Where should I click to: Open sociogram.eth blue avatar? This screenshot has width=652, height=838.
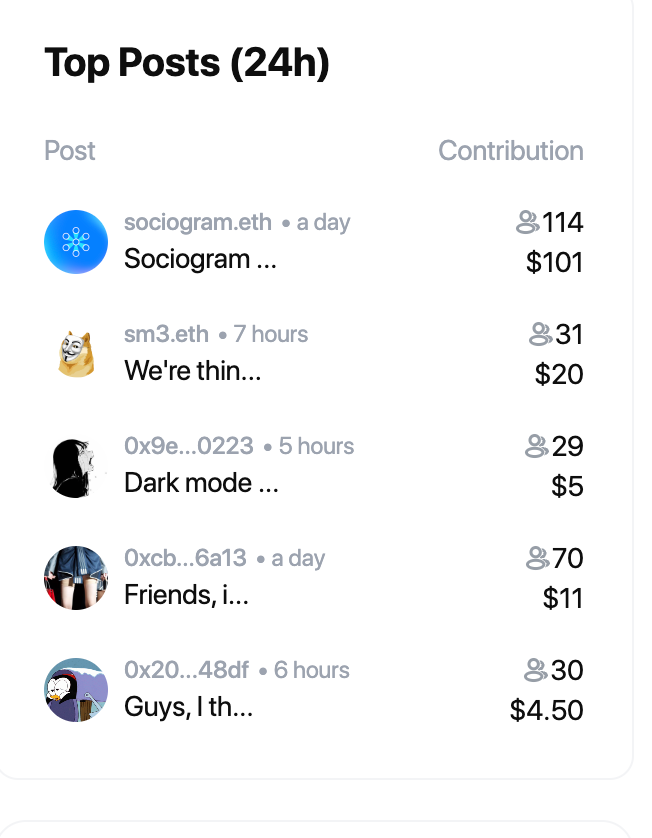[76, 242]
